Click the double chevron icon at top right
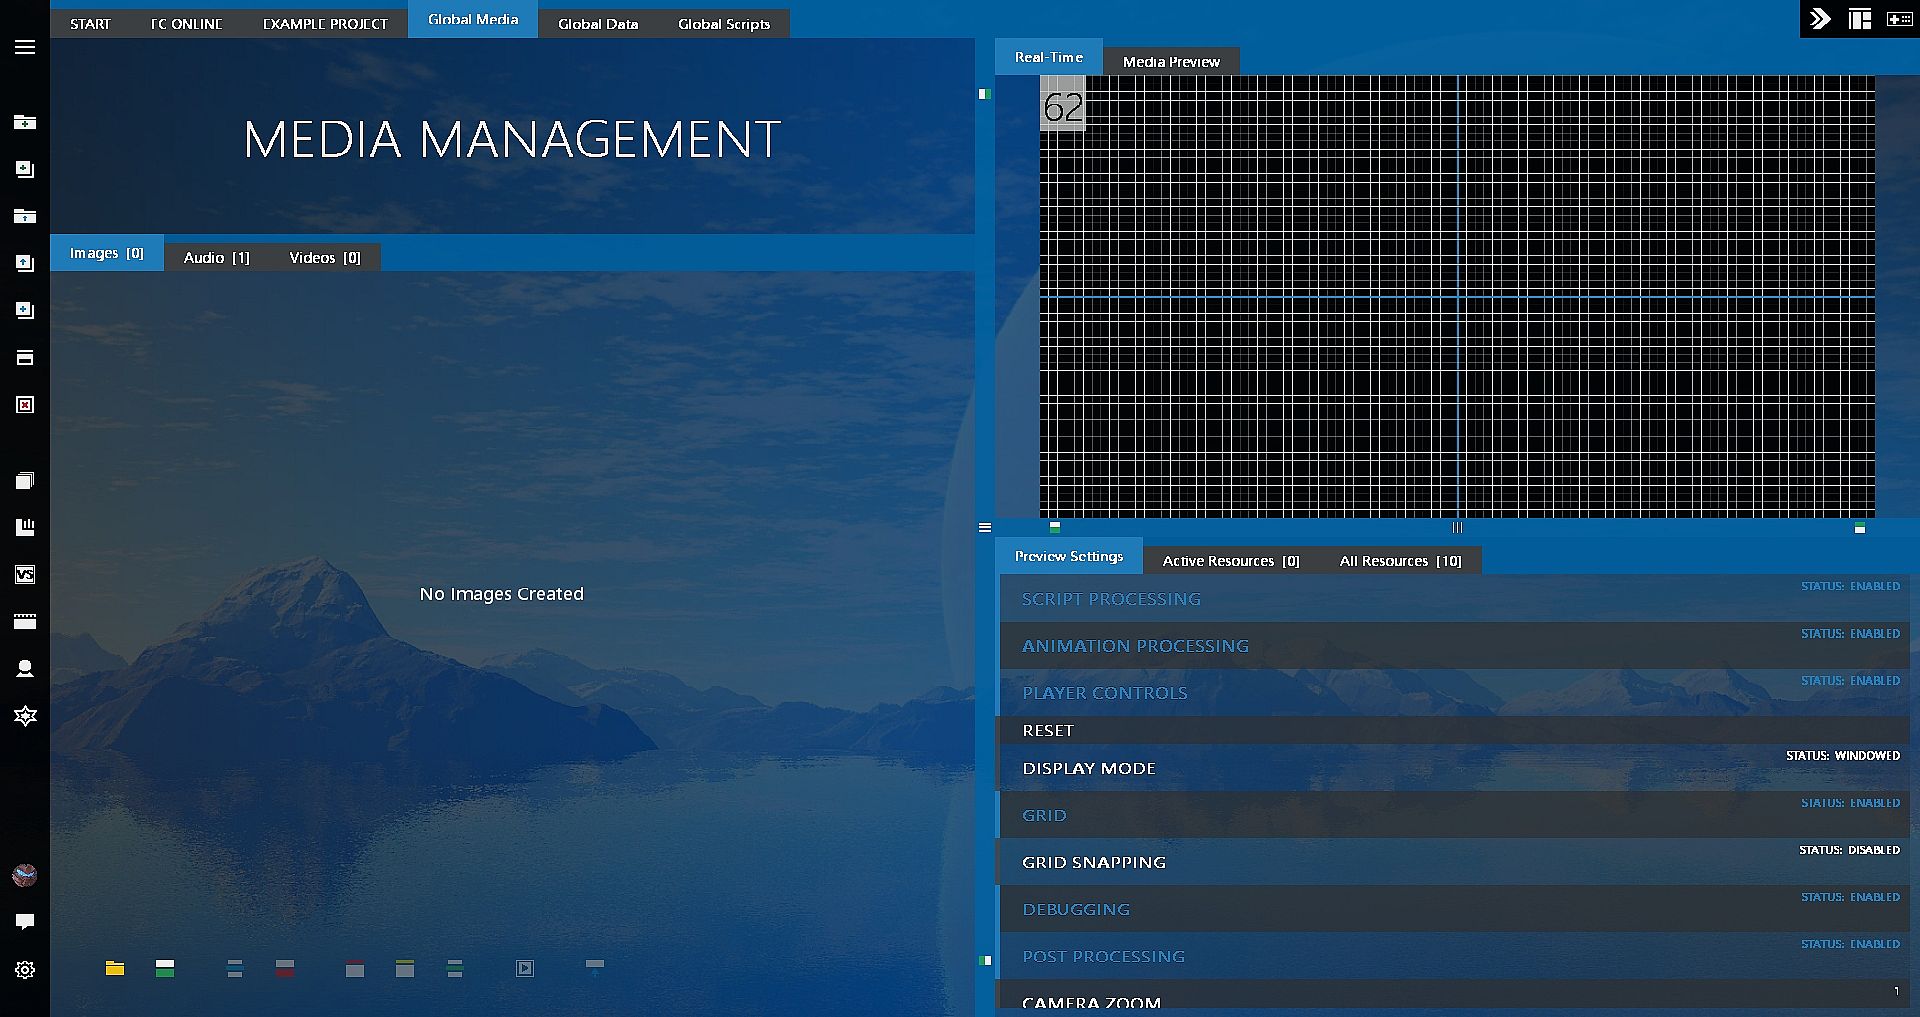Viewport: 1920px width, 1017px height. [1820, 19]
